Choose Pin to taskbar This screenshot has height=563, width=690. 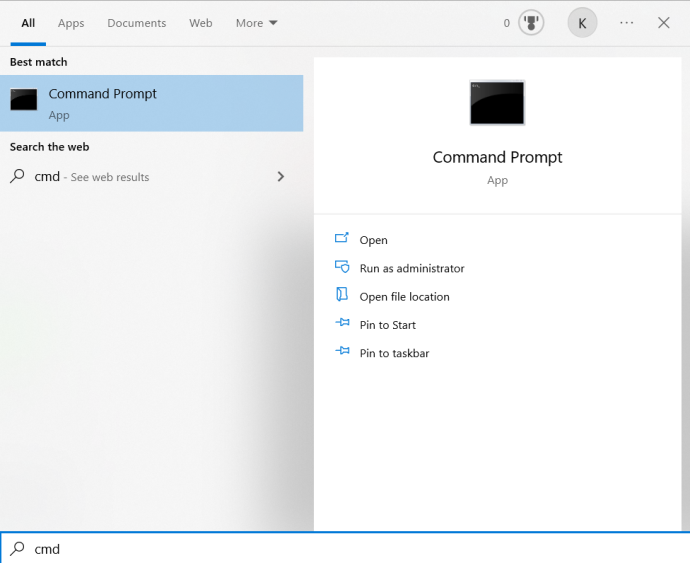point(394,353)
